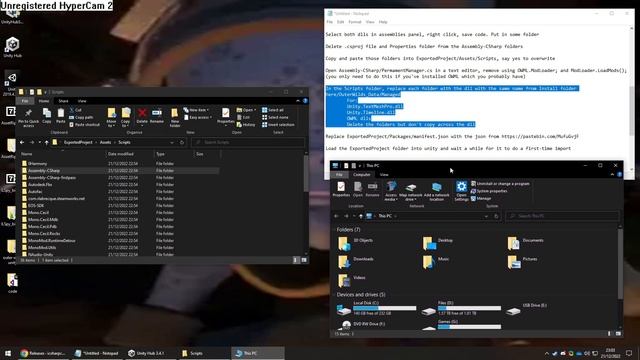Click Properties in Scripts window ribbon
Image resolution: width=640 pixels, height=360 pixels.
(x=225, y=116)
